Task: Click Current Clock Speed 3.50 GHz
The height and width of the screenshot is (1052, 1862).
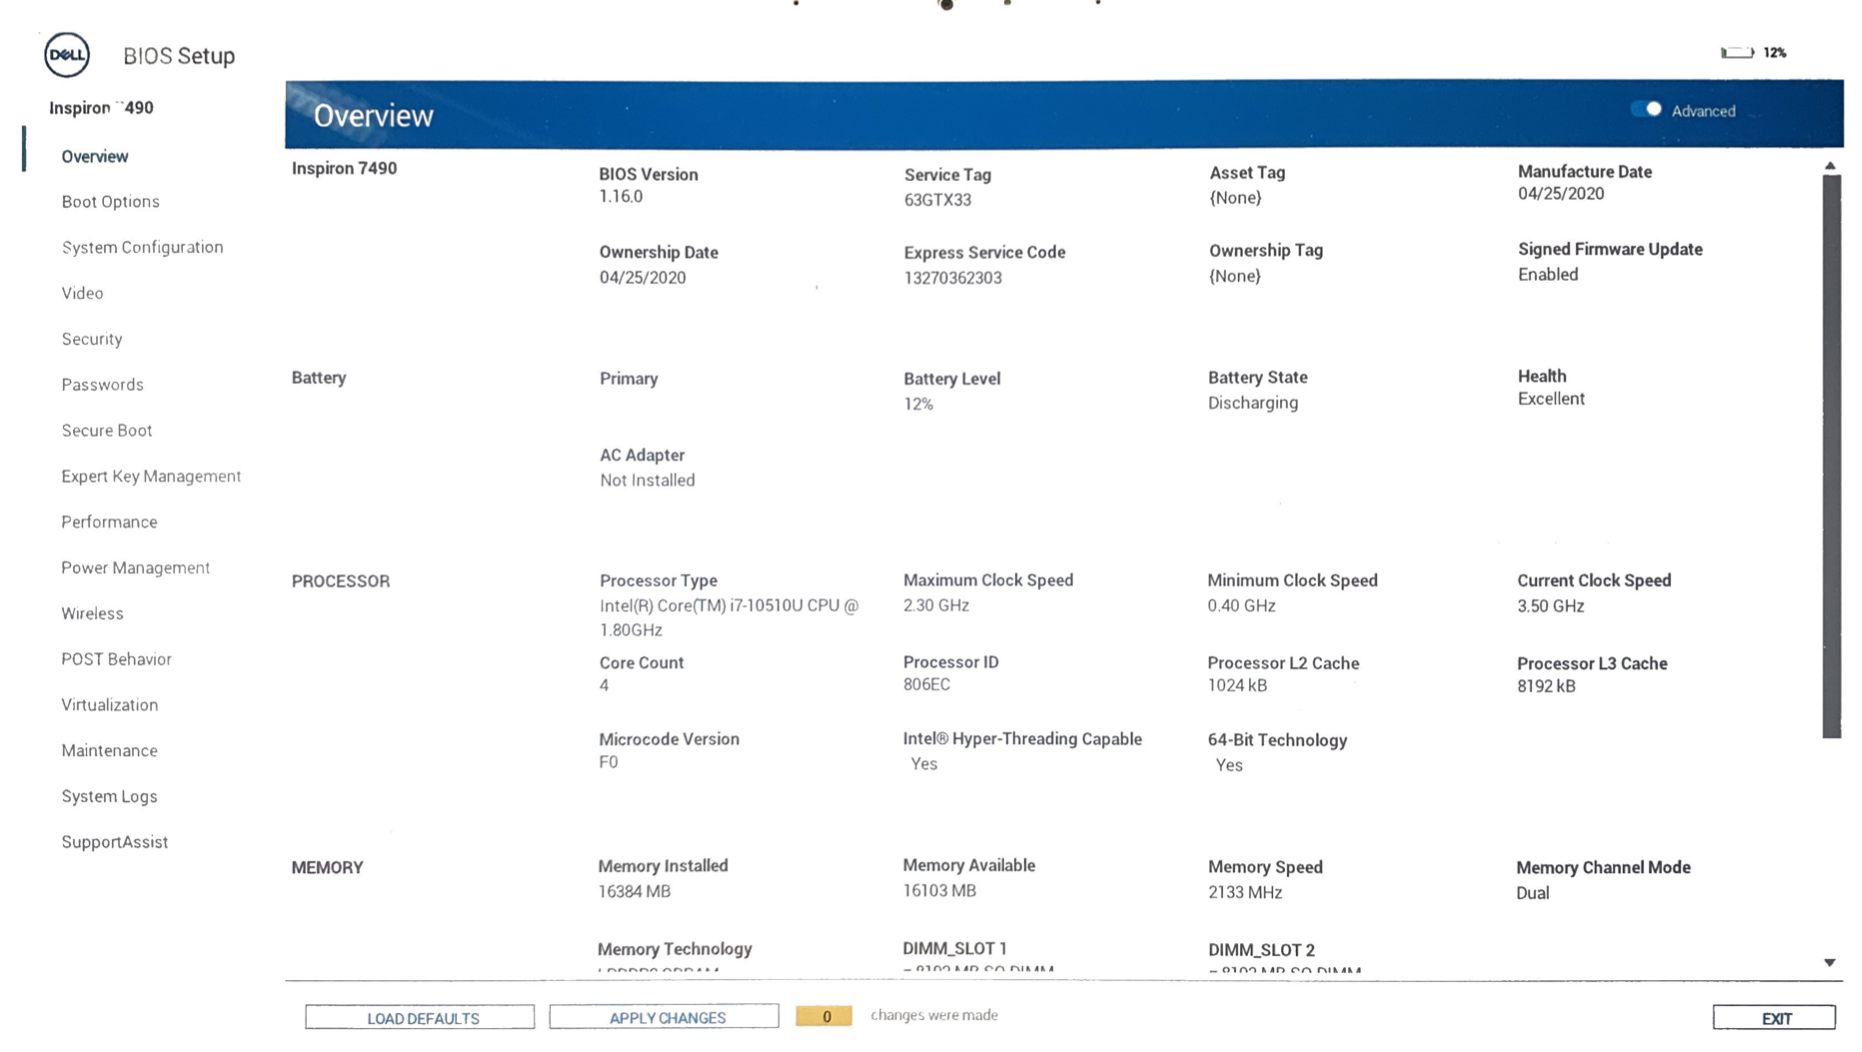Action: click(x=1550, y=606)
